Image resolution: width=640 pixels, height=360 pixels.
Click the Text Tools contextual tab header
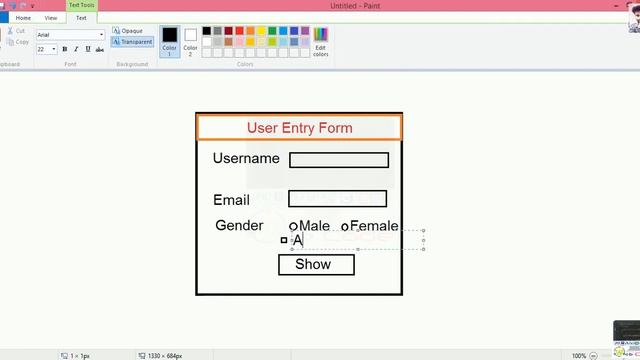pyautogui.click(x=82, y=5)
